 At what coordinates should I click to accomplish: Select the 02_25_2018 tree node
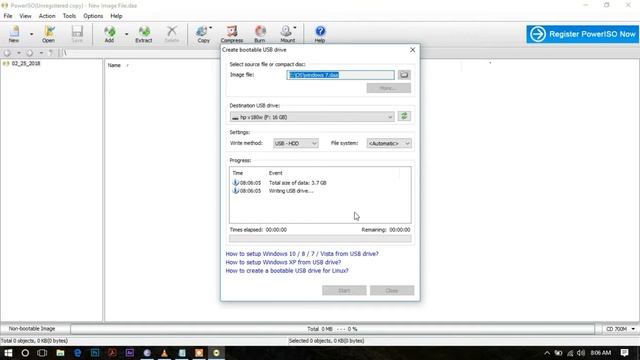(x=26, y=64)
